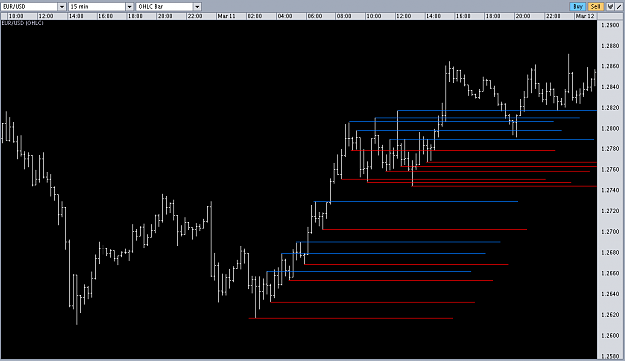Viewport: 625px width, 361px height.
Task: Select the lowest red line near 1.2620
Action: pyautogui.click(x=351, y=318)
